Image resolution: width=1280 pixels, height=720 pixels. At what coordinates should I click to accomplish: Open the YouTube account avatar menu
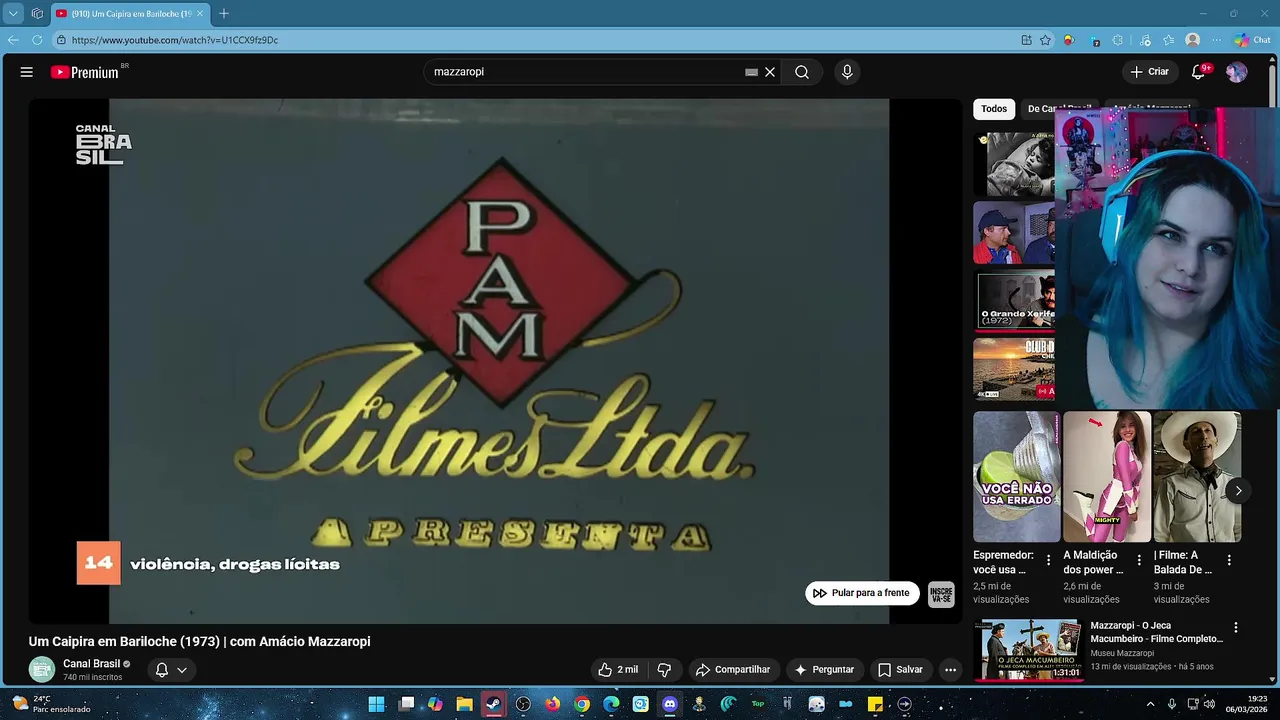click(1237, 72)
